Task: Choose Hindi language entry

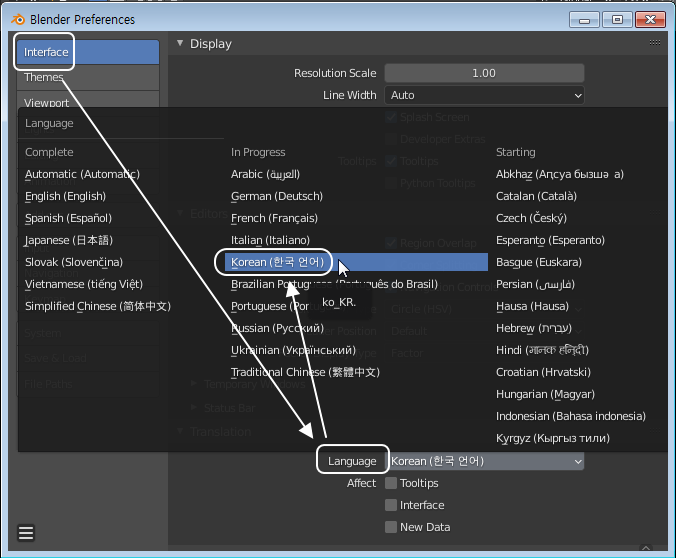Action: [542, 350]
